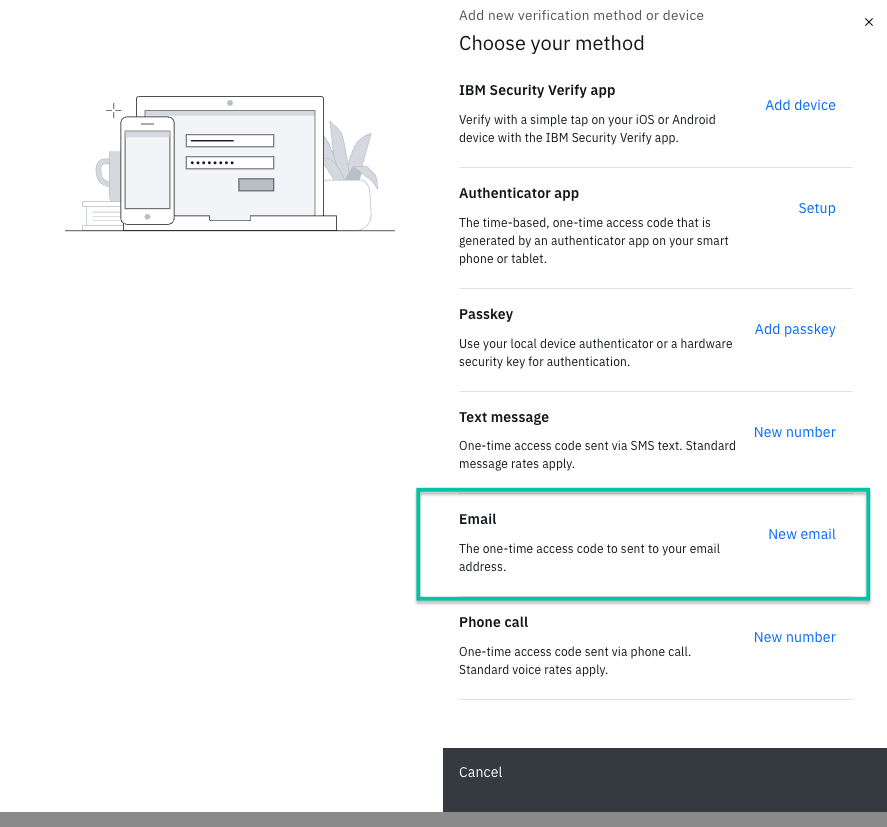Open Setup for Authenticator app
This screenshot has height=827, width=887.
pyautogui.click(x=816, y=208)
